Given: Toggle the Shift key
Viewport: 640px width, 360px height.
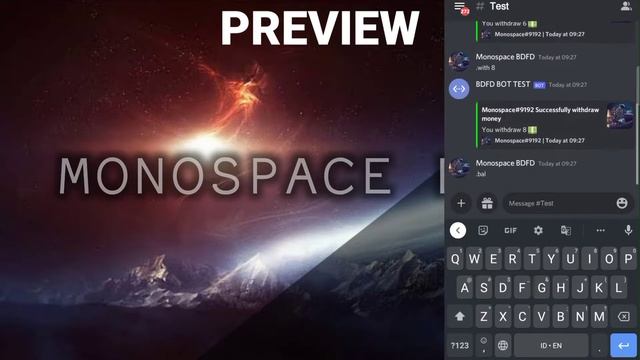Looking at the screenshot, I should [460, 316].
